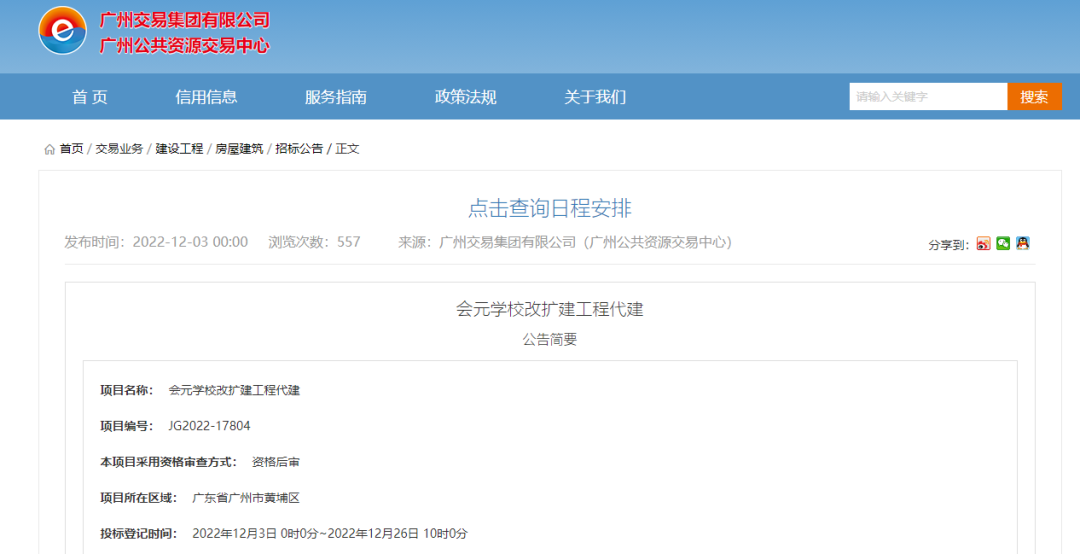Click the 公告简要 subheading

(550, 340)
